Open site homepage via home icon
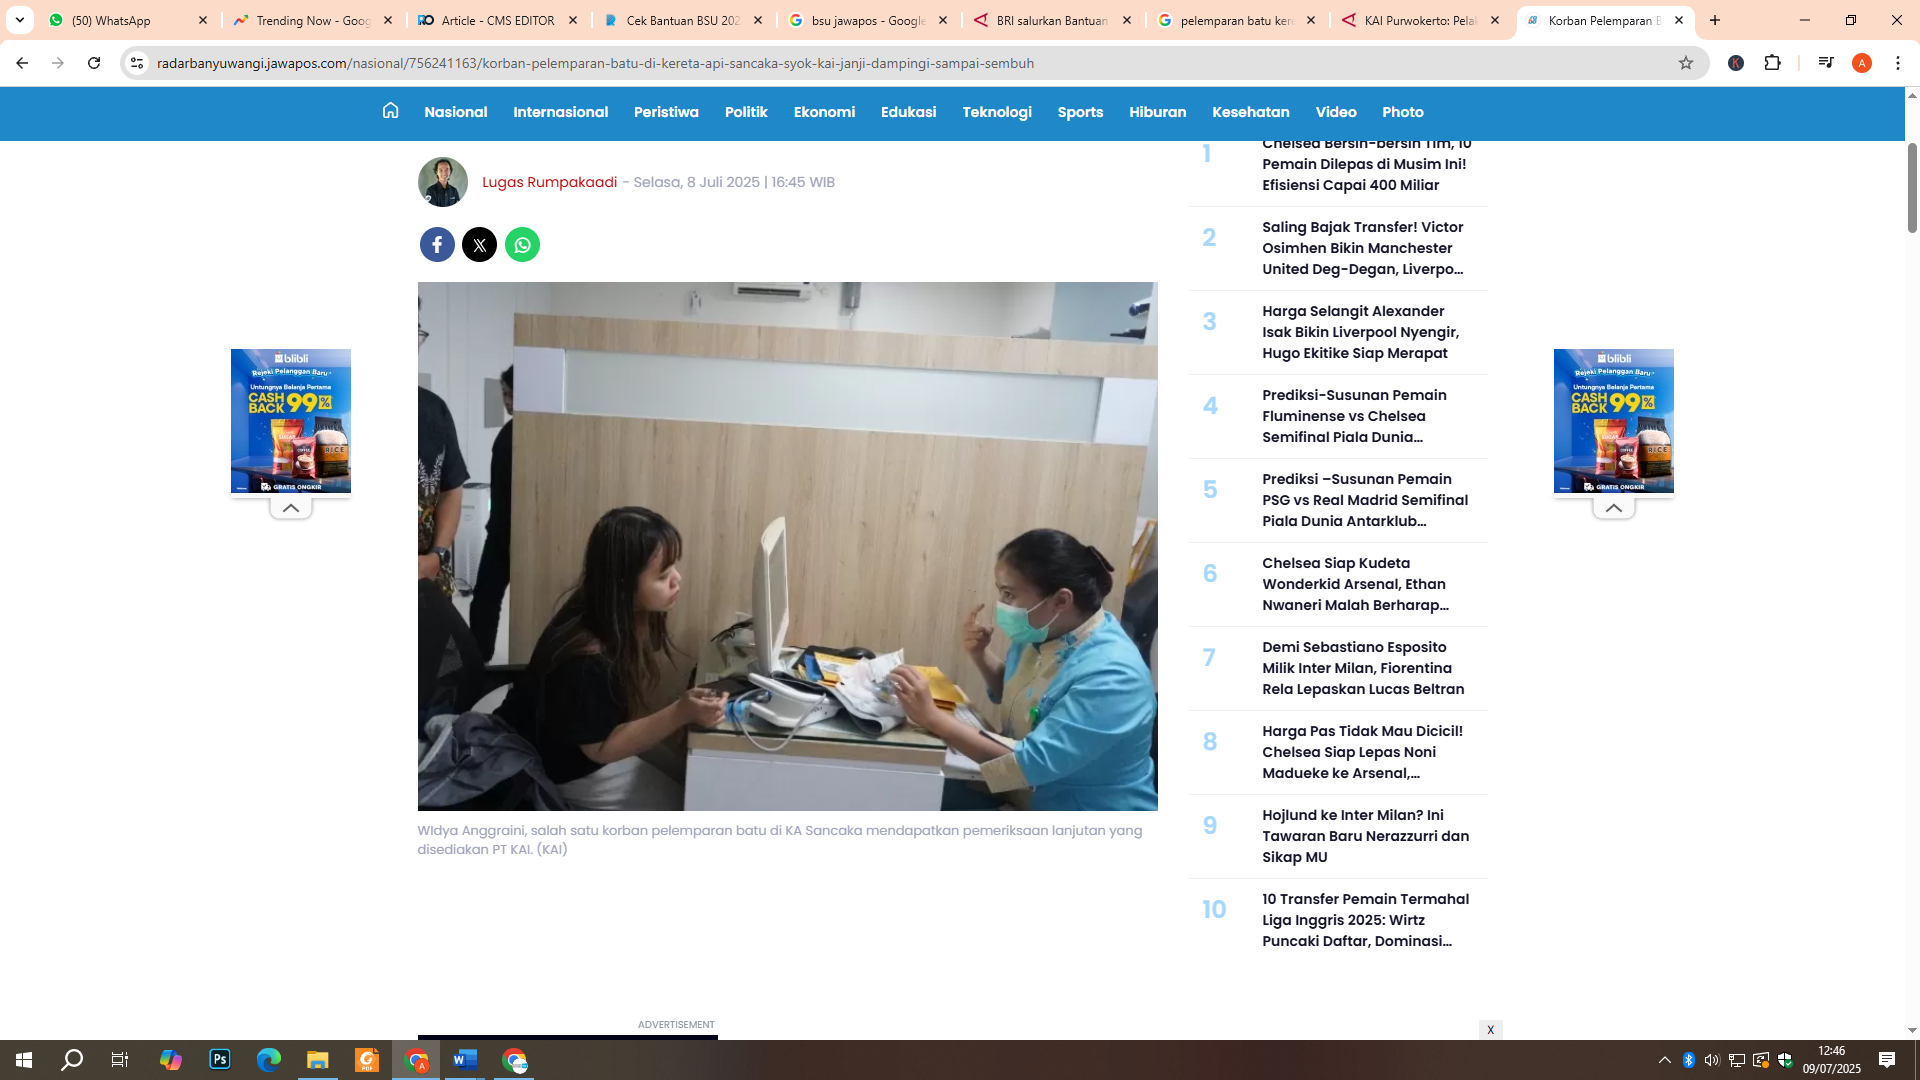 pyautogui.click(x=390, y=112)
